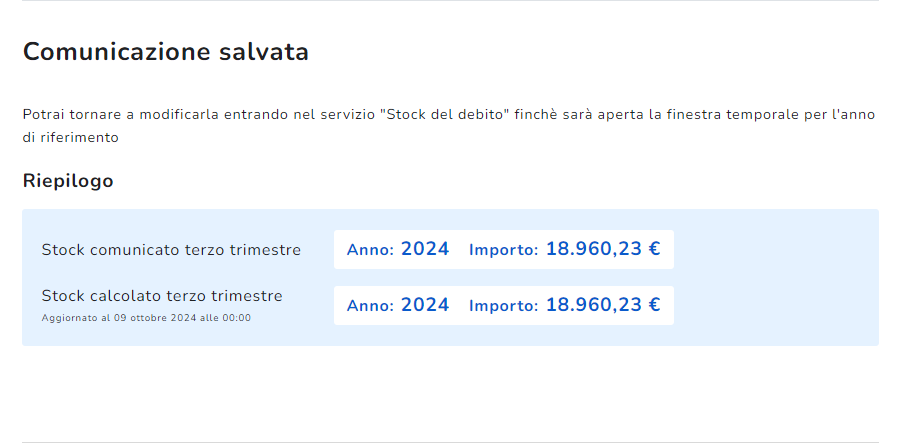Viewport: 922px width, 445px height.
Task: Click the quoted "Stock del debito" service name
Action: coord(448,115)
